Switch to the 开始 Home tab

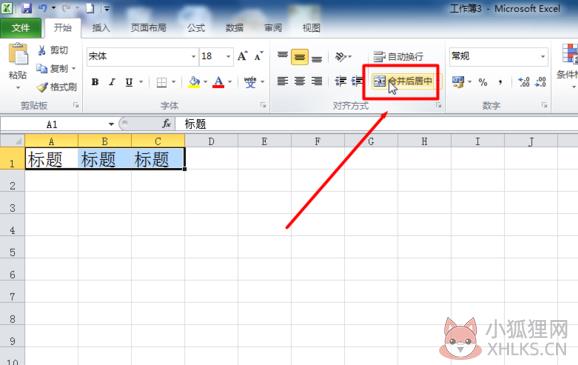(x=63, y=28)
